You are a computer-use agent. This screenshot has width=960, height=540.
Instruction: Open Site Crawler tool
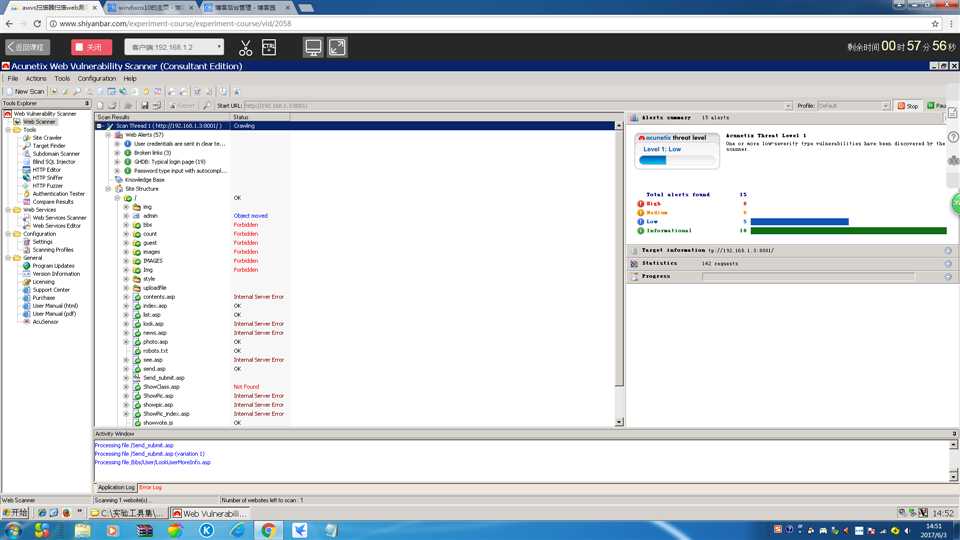point(47,138)
